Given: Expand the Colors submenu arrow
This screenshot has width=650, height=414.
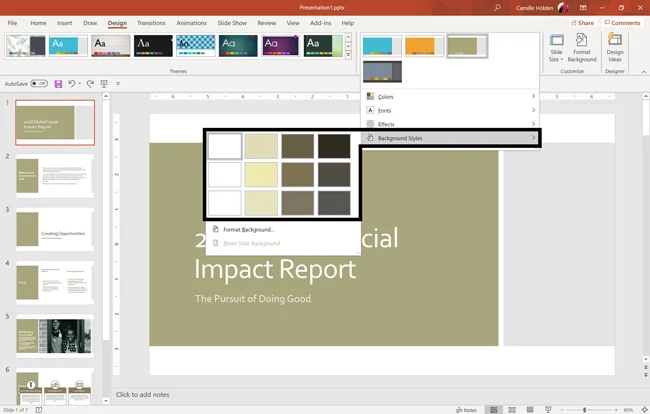Looking at the screenshot, I should click(533, 96).
